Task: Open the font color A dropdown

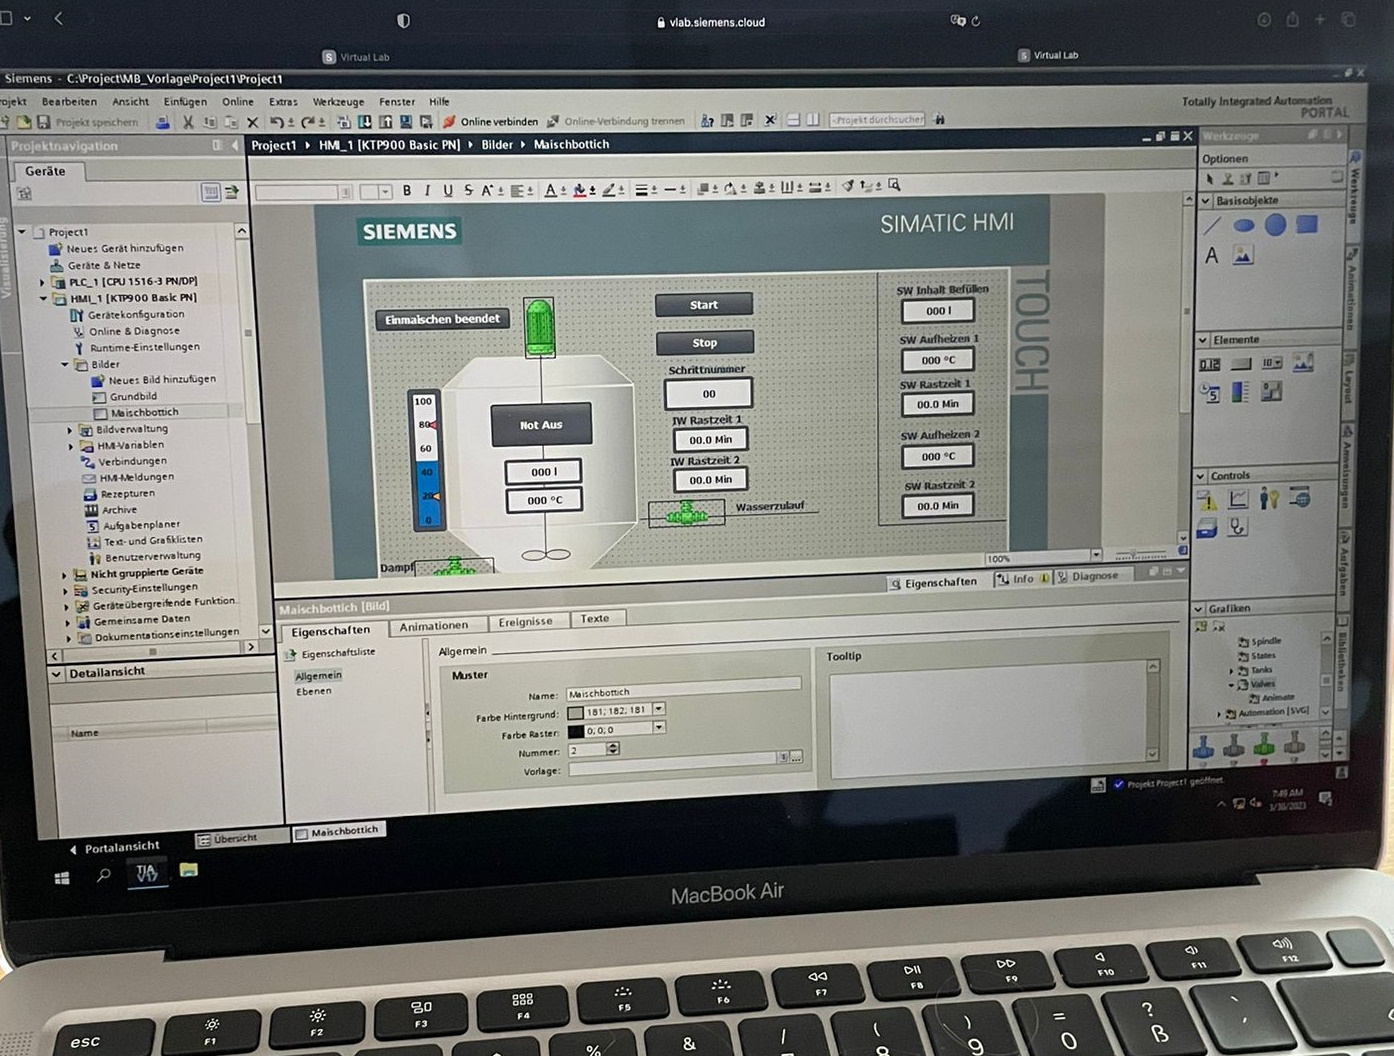Action: [x=563, y=190]
